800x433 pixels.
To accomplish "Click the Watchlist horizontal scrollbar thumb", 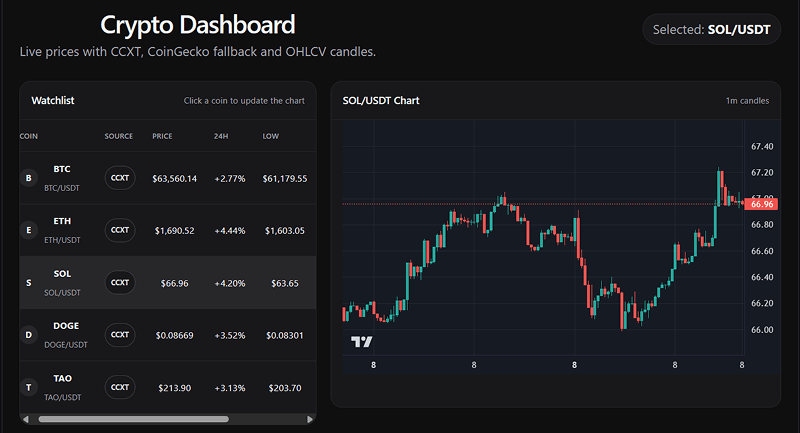I will click(x=134, y=419).
